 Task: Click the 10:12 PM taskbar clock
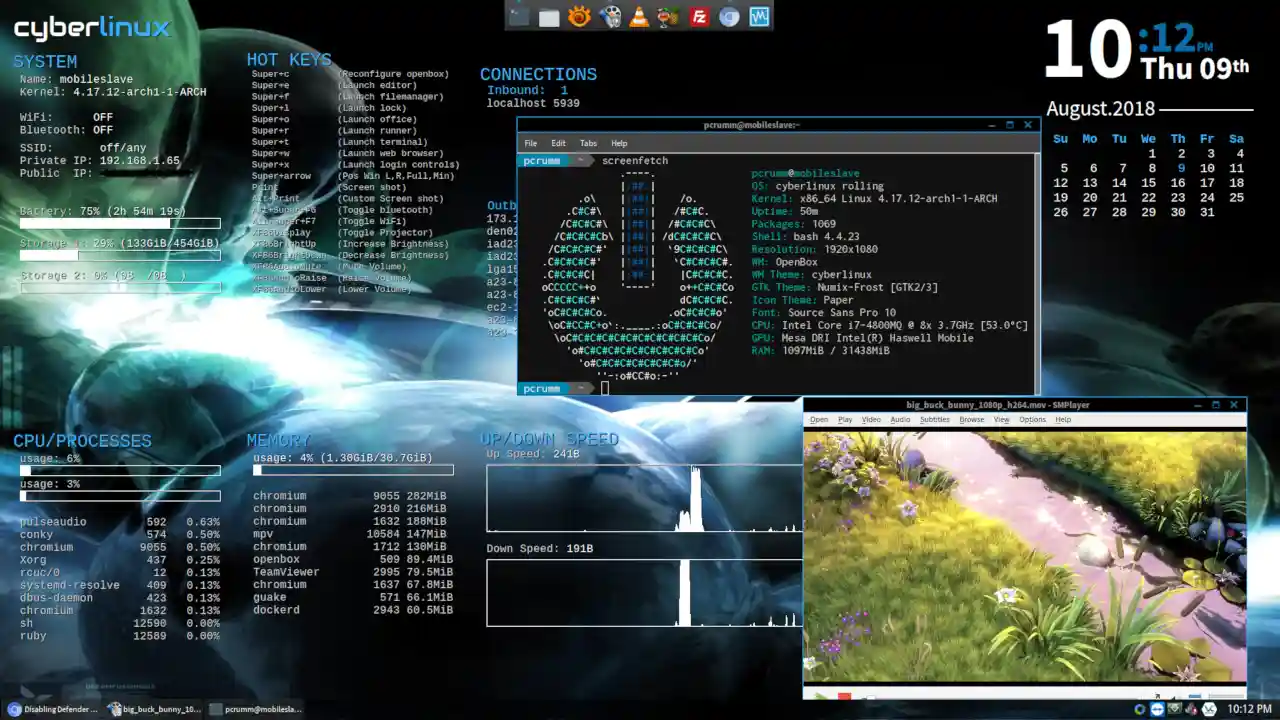point(1249,709)
